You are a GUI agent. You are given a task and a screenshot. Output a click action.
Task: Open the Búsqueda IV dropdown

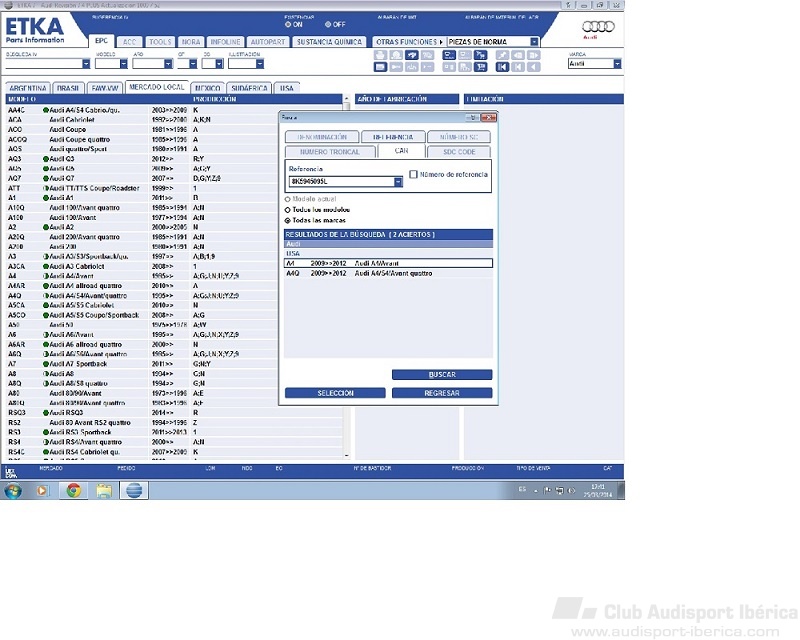click(x=86, y=64)
